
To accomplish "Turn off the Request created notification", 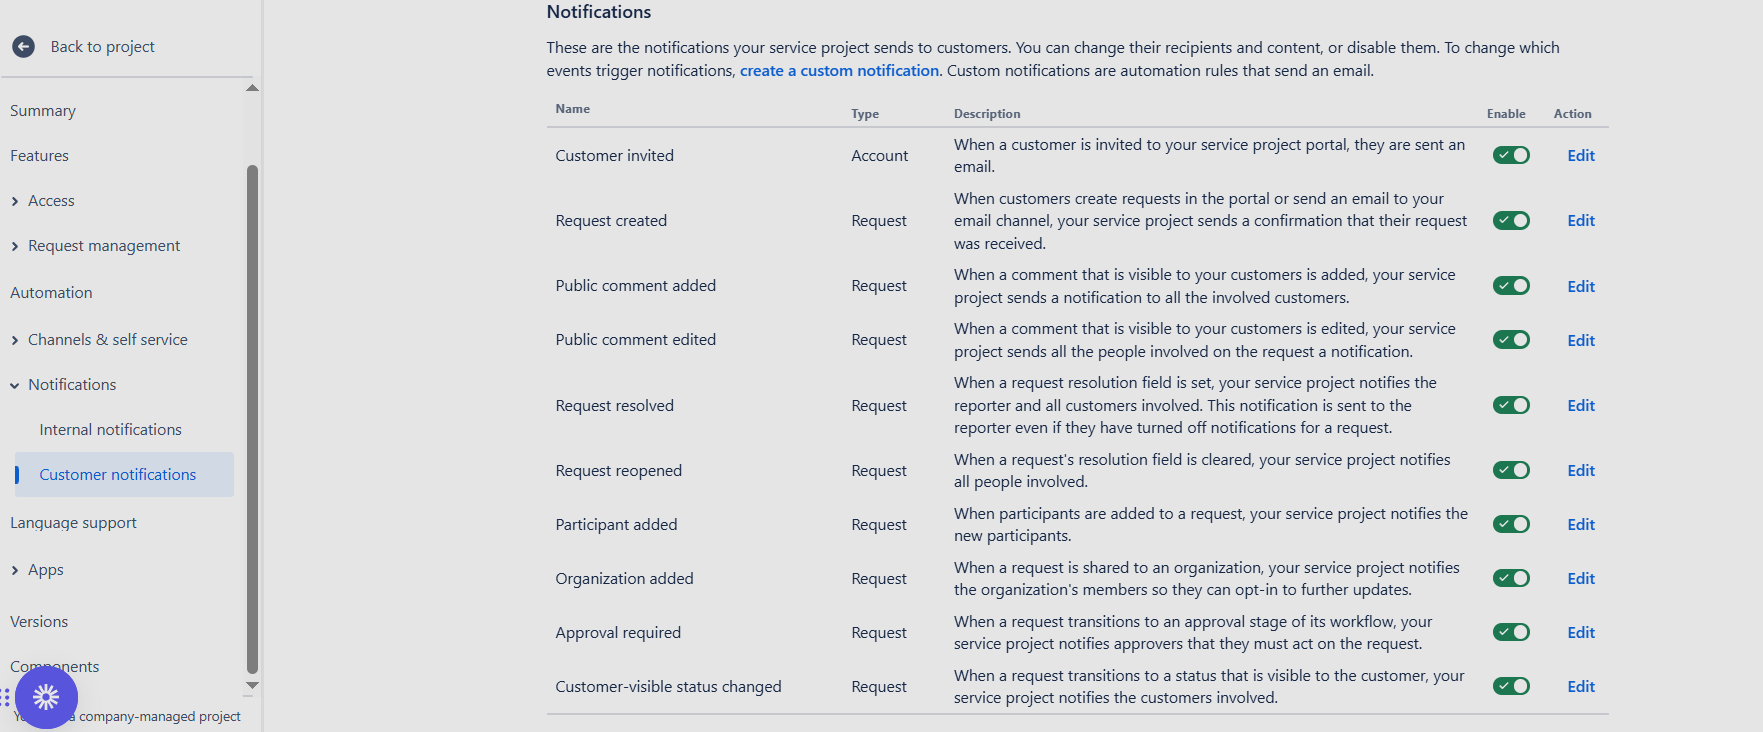I will coord(1510,220).
